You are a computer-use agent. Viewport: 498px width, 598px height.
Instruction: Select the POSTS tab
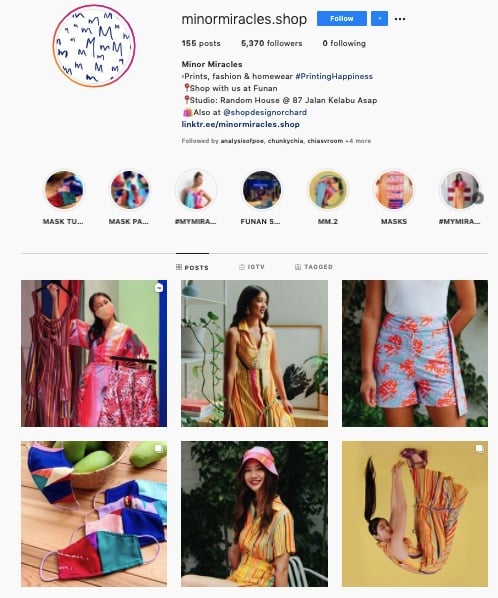pyautogui.click(x=192, y=267)
